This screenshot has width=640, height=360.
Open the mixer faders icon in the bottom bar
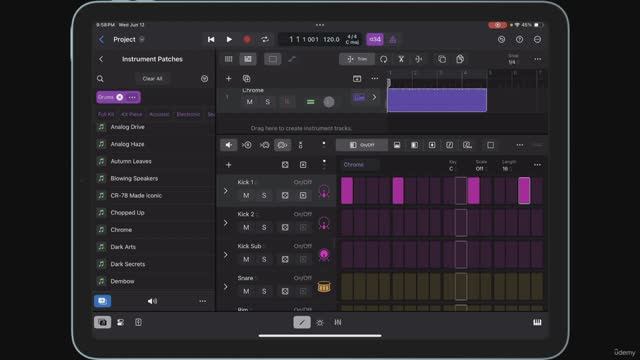(338, 322)
